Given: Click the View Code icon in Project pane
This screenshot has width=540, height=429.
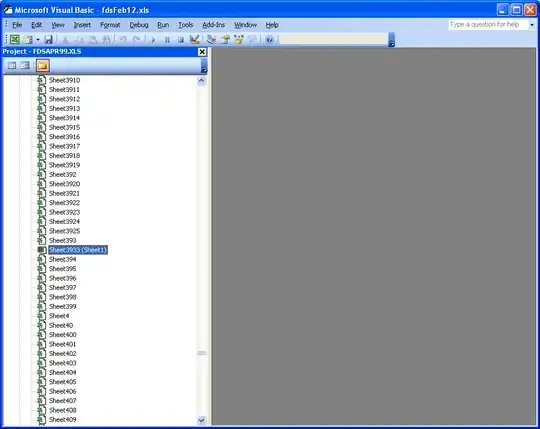Looking at the screenshot, I should point(12,65).
